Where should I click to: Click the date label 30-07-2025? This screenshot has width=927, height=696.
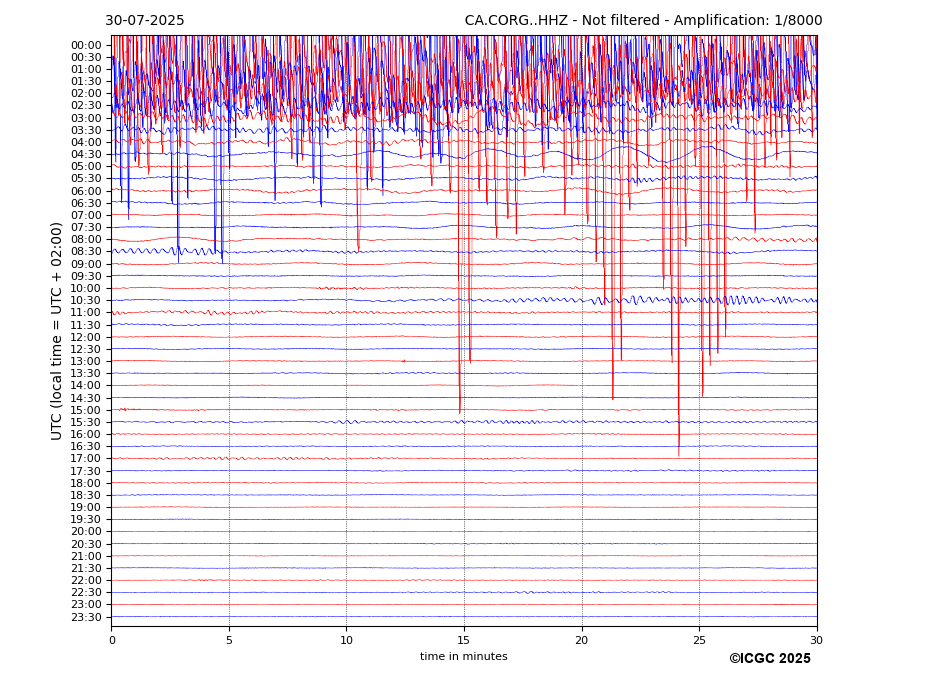(x=145, y=21)
